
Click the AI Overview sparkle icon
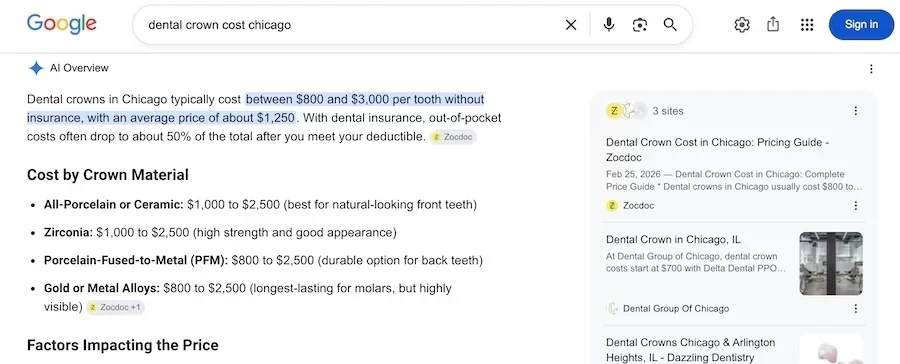click(36, 68)
